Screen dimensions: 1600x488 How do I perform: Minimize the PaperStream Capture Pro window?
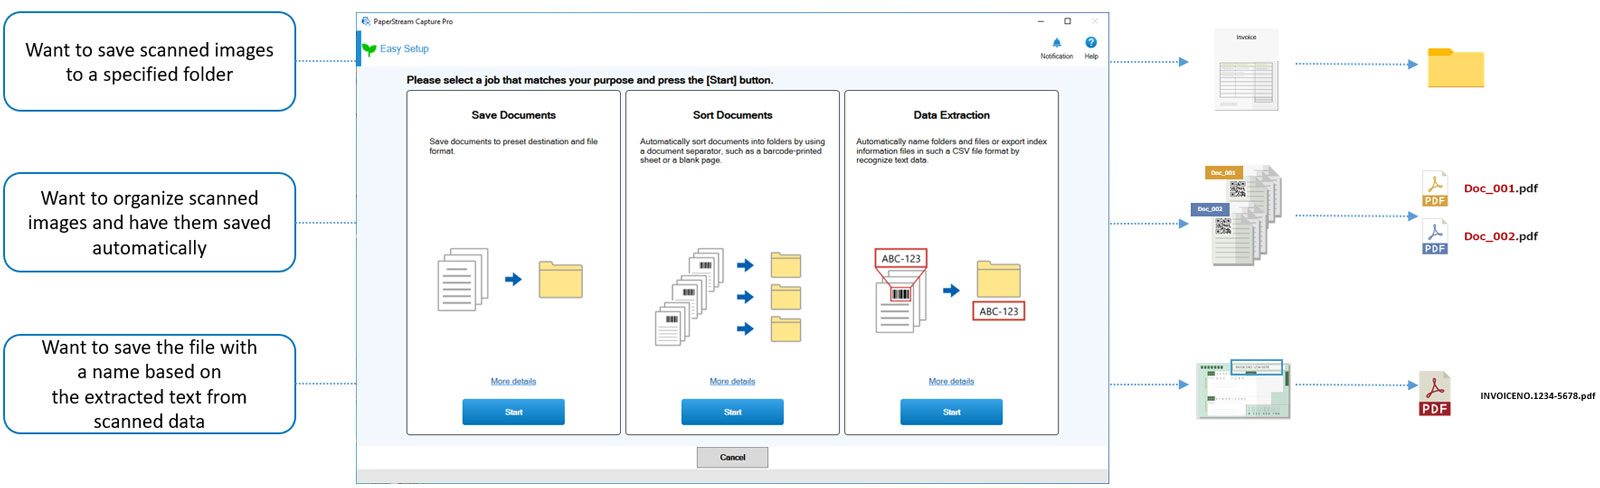(x=1040, y=21)
